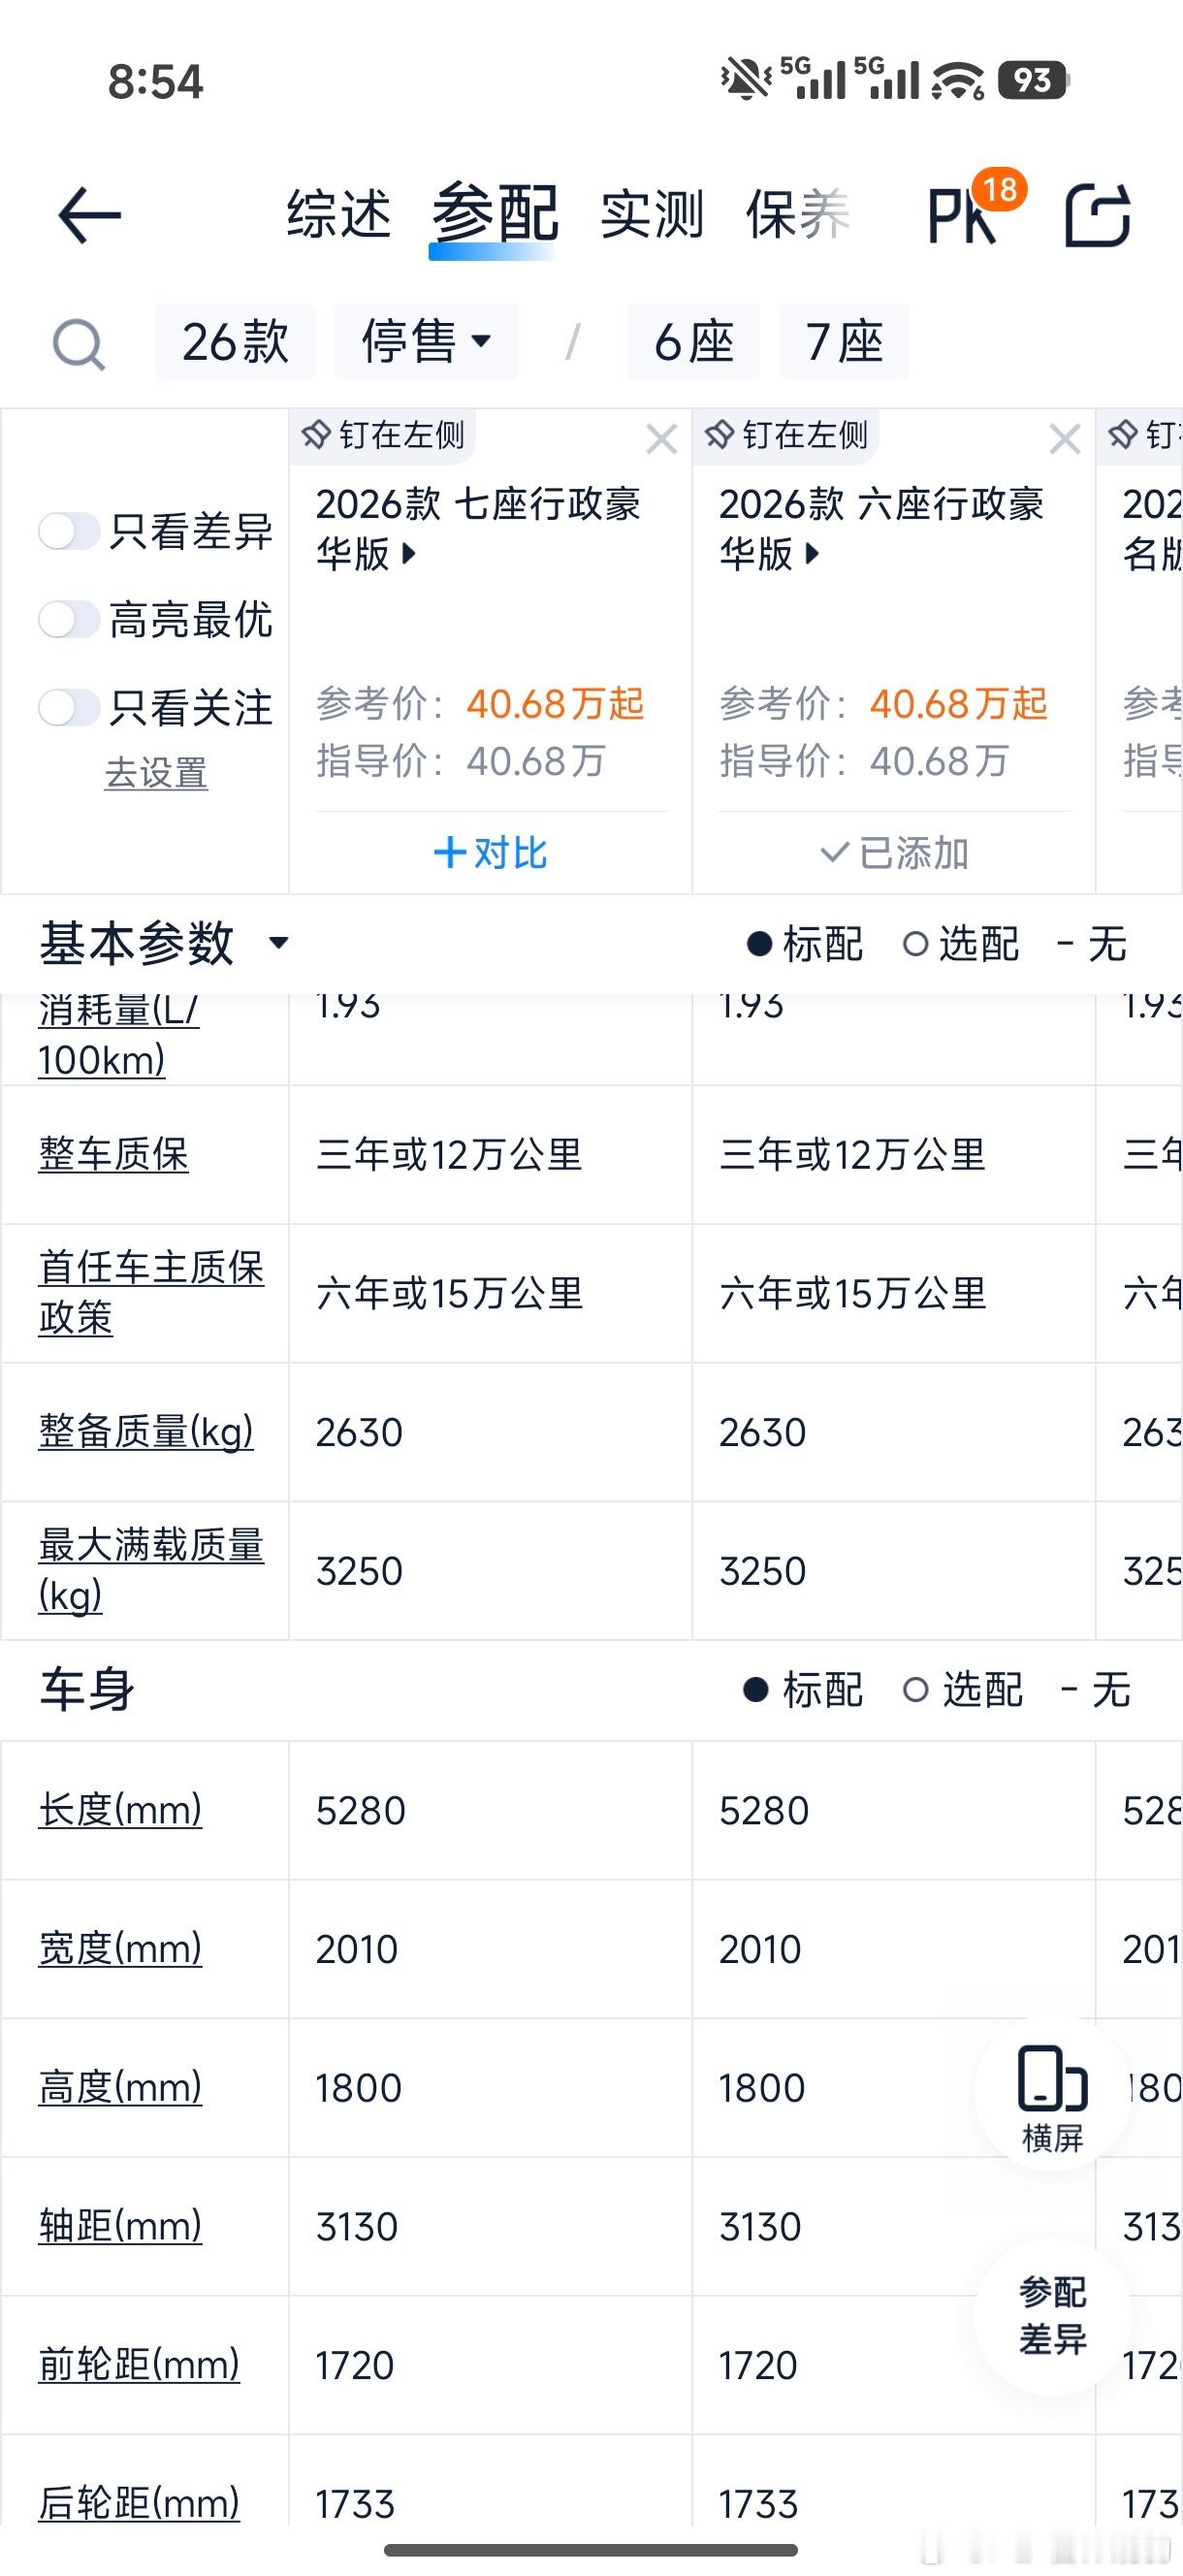Toggle the 只看关注 switch
Image resolution: width=1183 pixels, height=2576 pixels.
click(x=68, y=708)
